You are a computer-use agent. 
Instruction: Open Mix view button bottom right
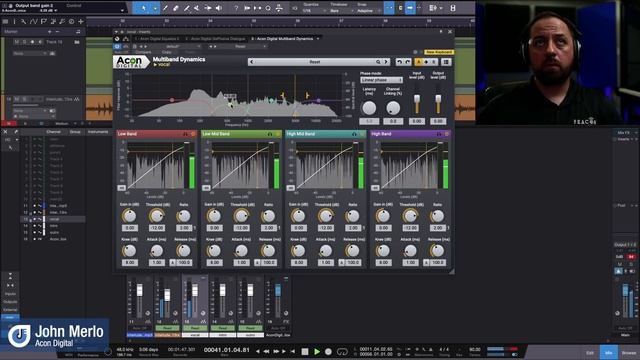(x=609, y=353)
